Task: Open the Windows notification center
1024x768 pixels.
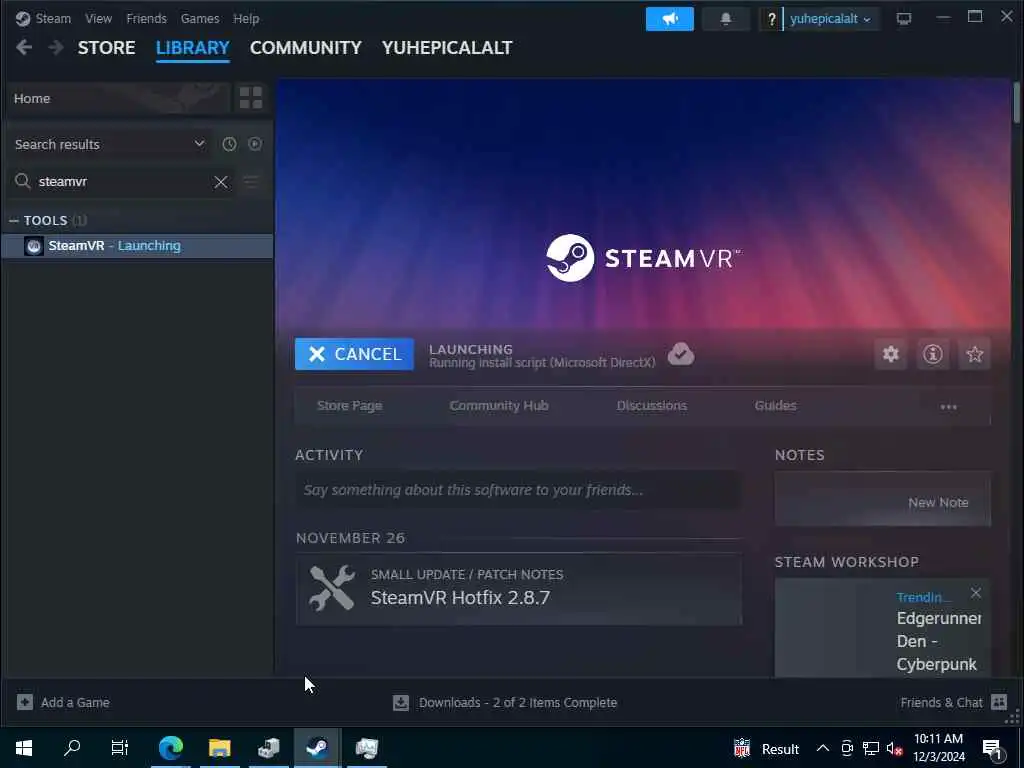Action: coord(993,749)
